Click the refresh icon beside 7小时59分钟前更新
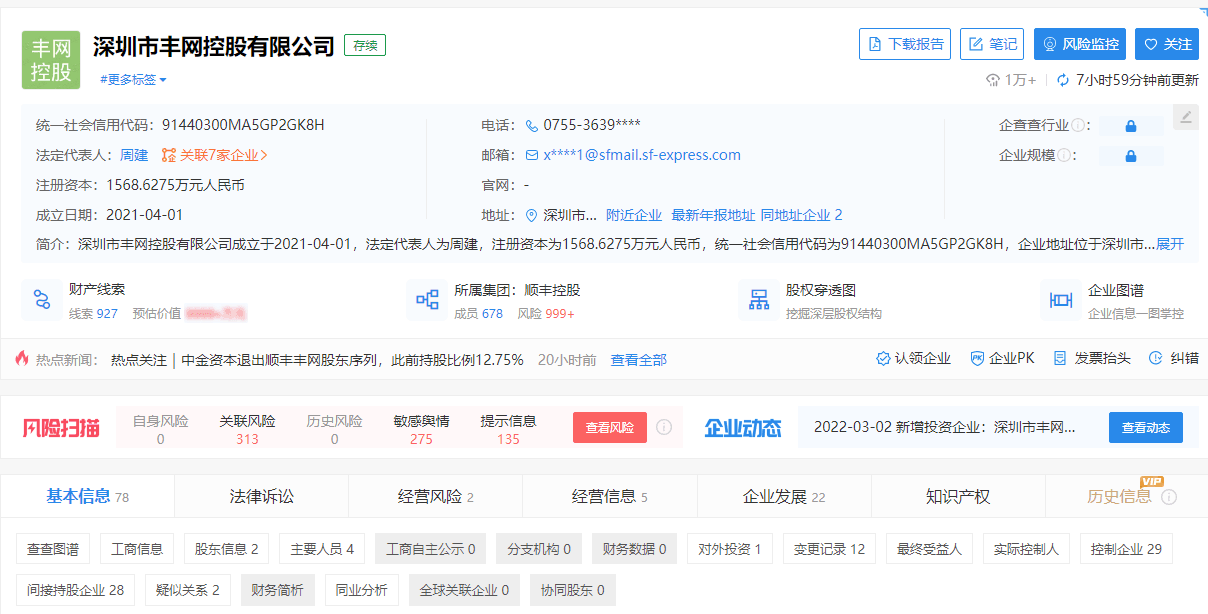The width and height of the screenshot is (1208, 614). (x=1063, y=80)
